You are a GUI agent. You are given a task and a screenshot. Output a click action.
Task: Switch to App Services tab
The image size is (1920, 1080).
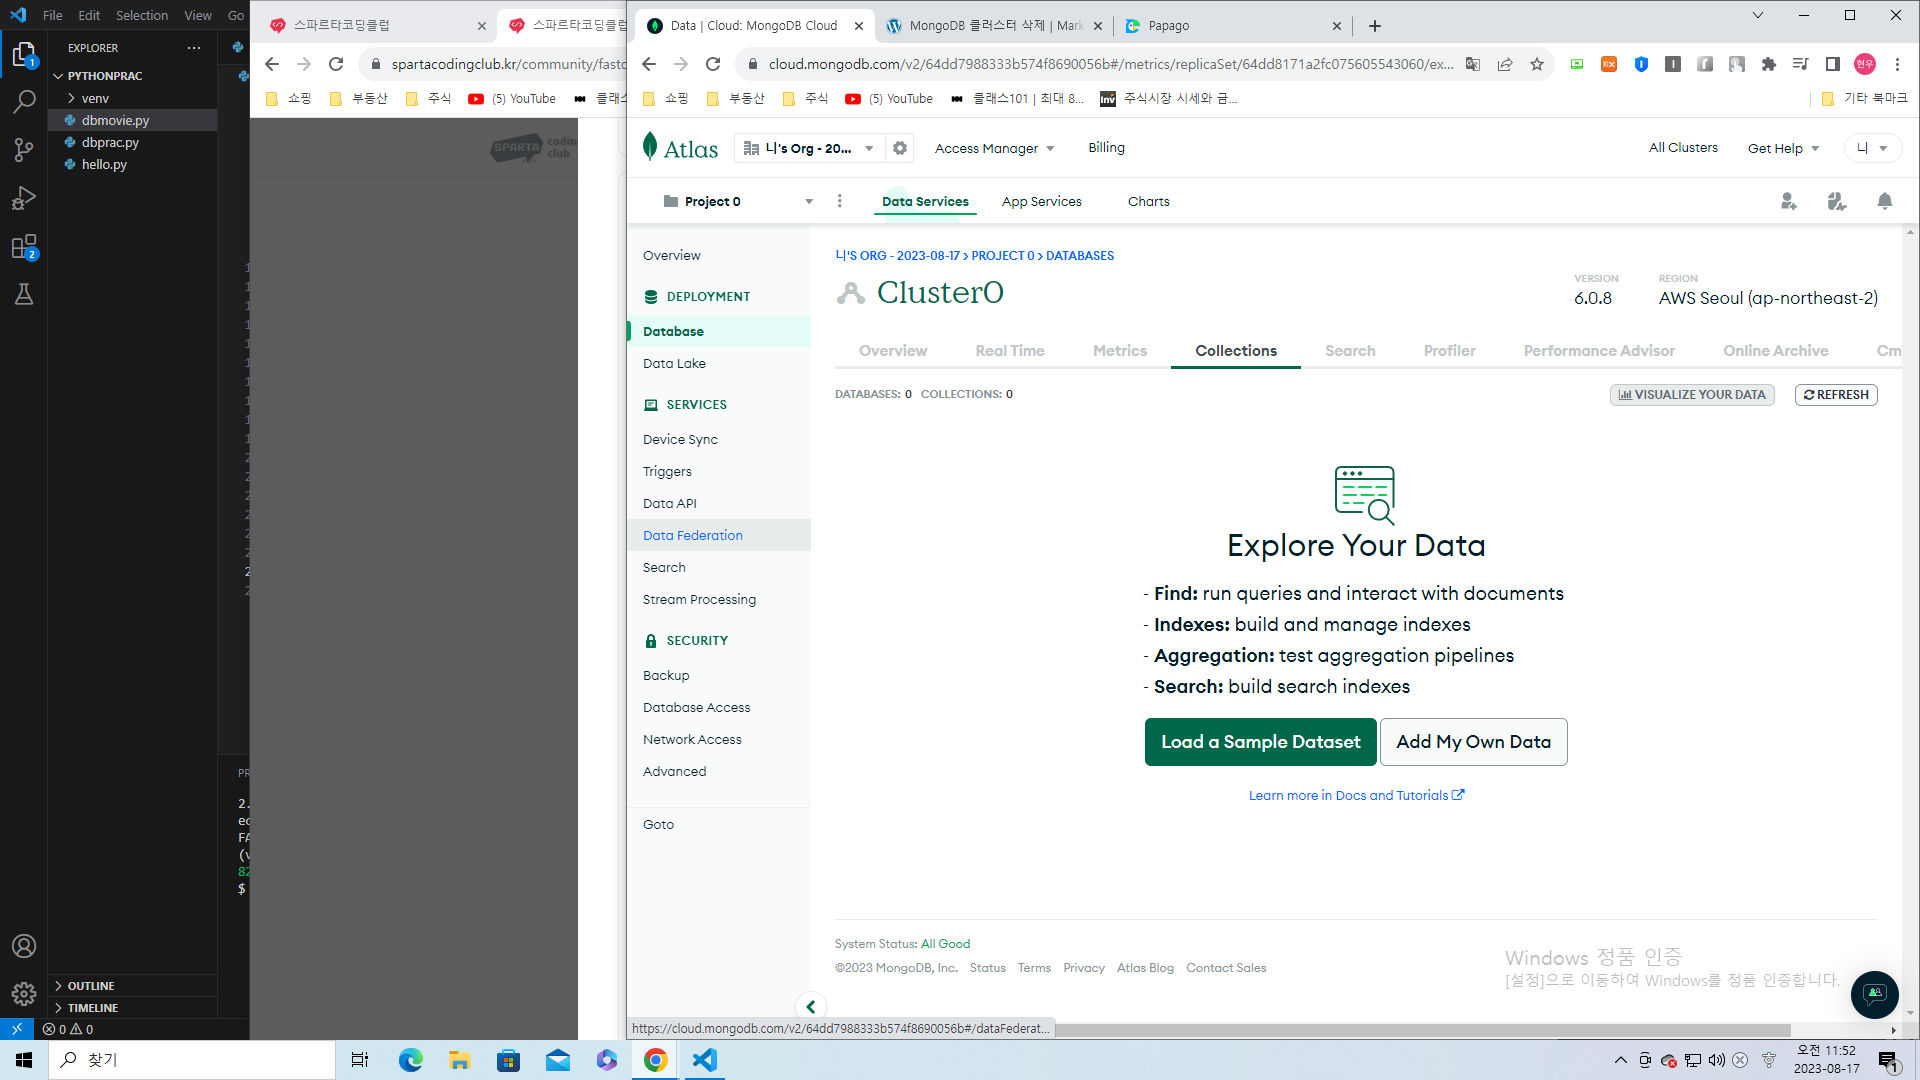(1042, 201)
